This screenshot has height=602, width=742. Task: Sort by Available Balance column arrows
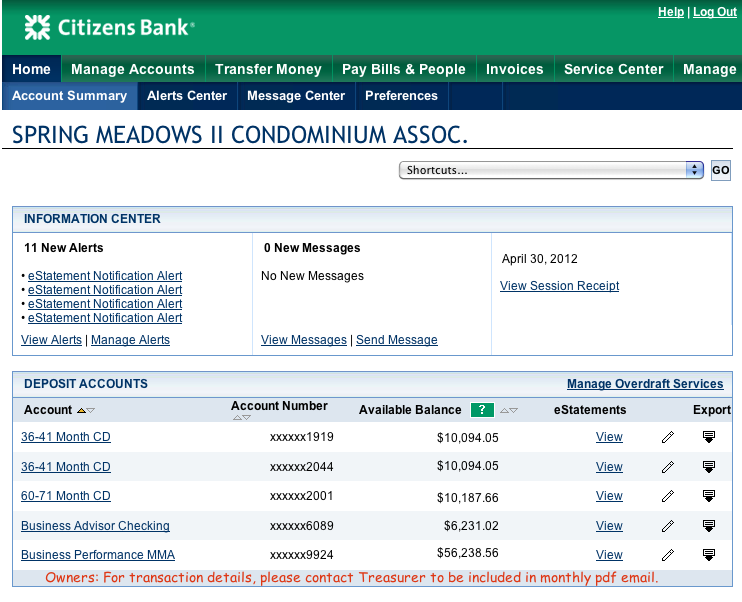point(509,410)
